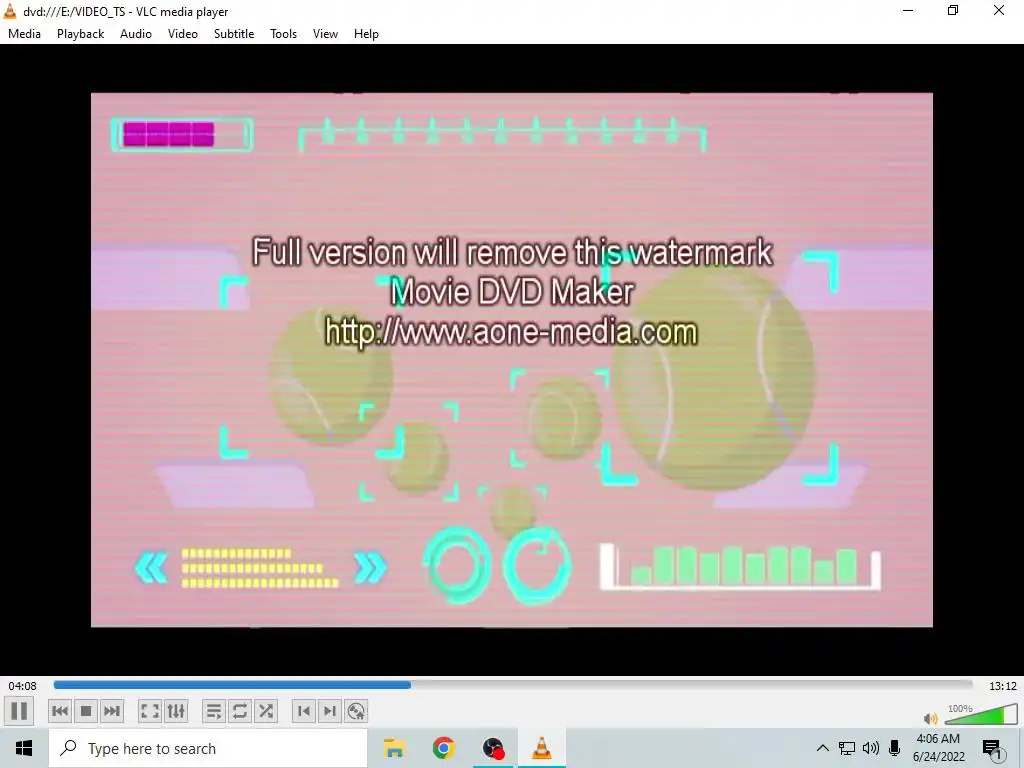Viewport: 1024px width, 768px height.
Task: Open the DVD menu button
Action: [356, 711]
